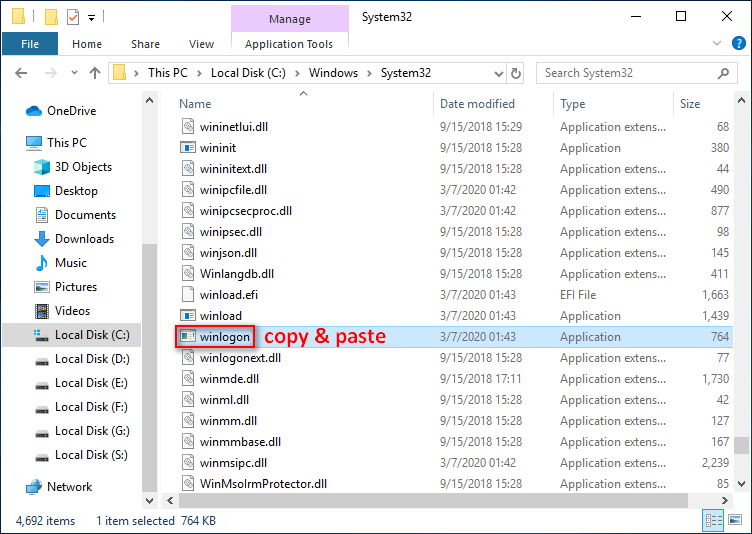The height and width of the screenshot is (534, 752).
Task: Click the horizontal scrollbar right arrow
Action: 725,500
